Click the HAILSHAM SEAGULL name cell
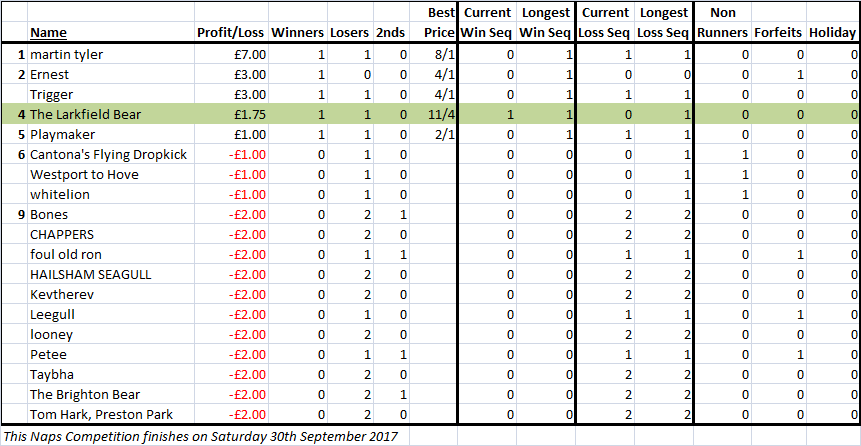The width and height of the screenshot is (861, 446). (x=110, y=275)
